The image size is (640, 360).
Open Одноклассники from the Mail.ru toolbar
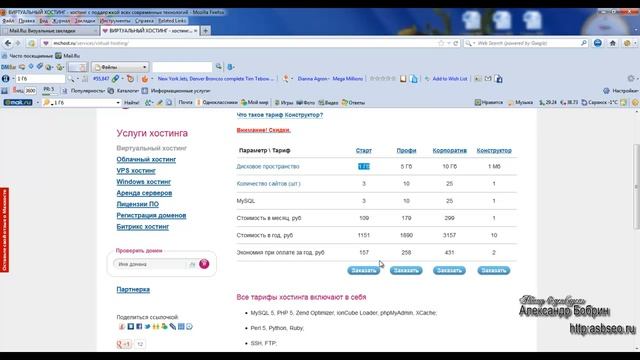[x=217, y=102]
